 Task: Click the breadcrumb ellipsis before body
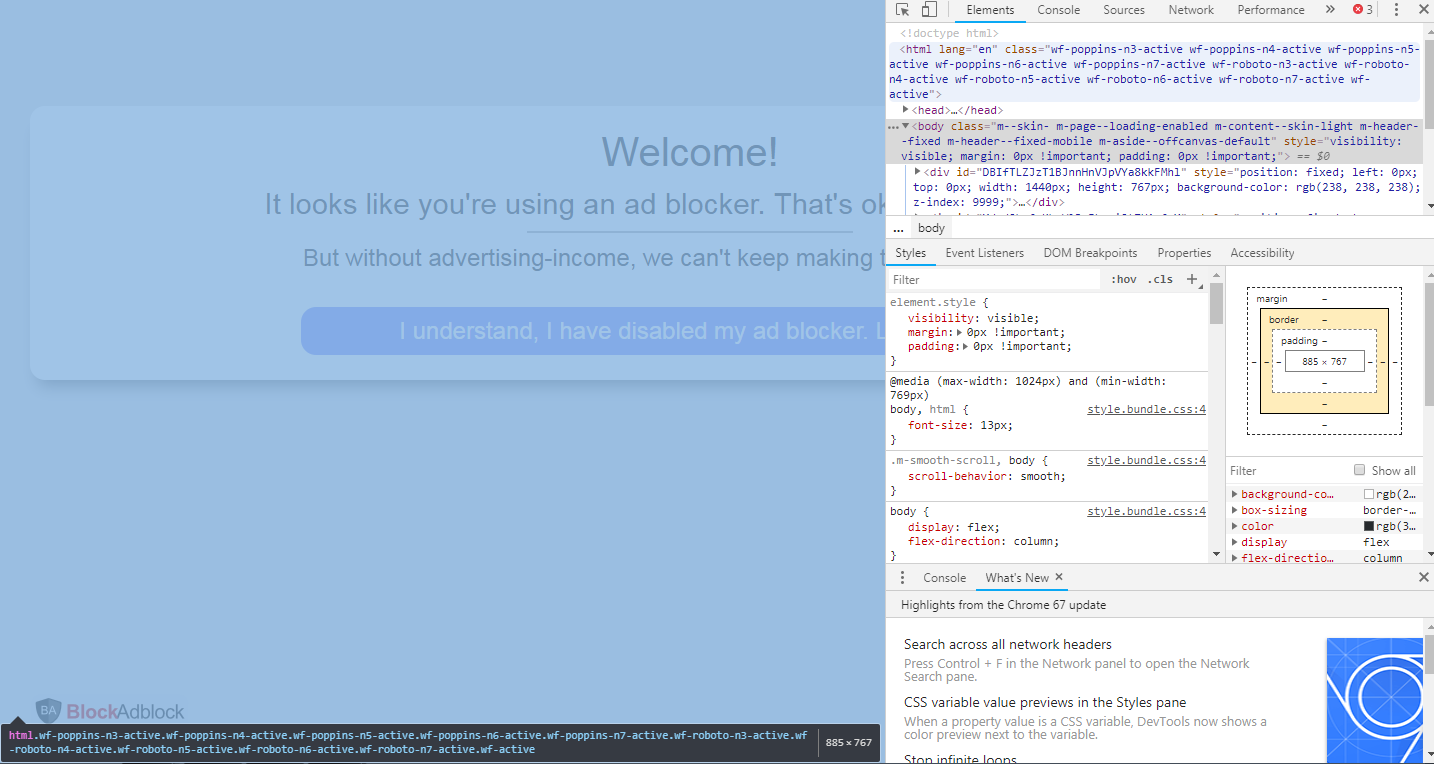coord(898,229)
